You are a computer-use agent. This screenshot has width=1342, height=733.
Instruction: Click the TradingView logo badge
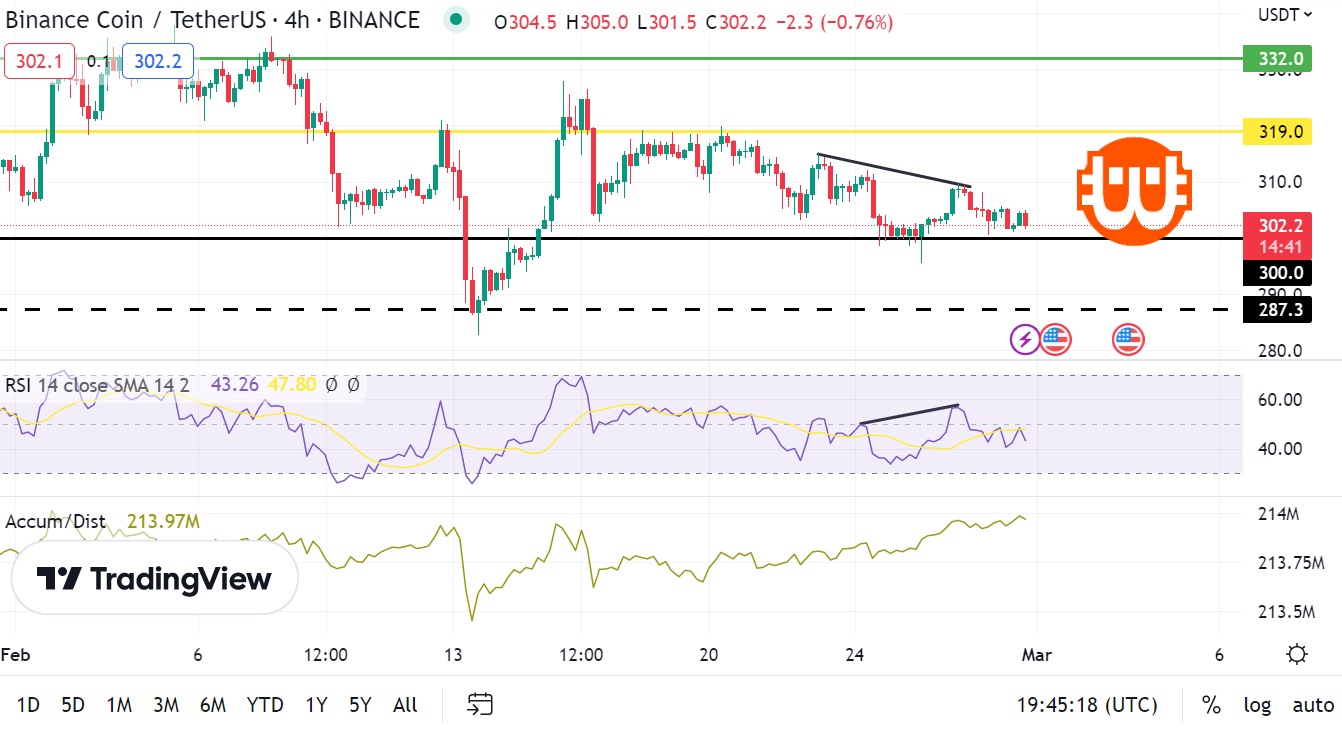(155, 578)
